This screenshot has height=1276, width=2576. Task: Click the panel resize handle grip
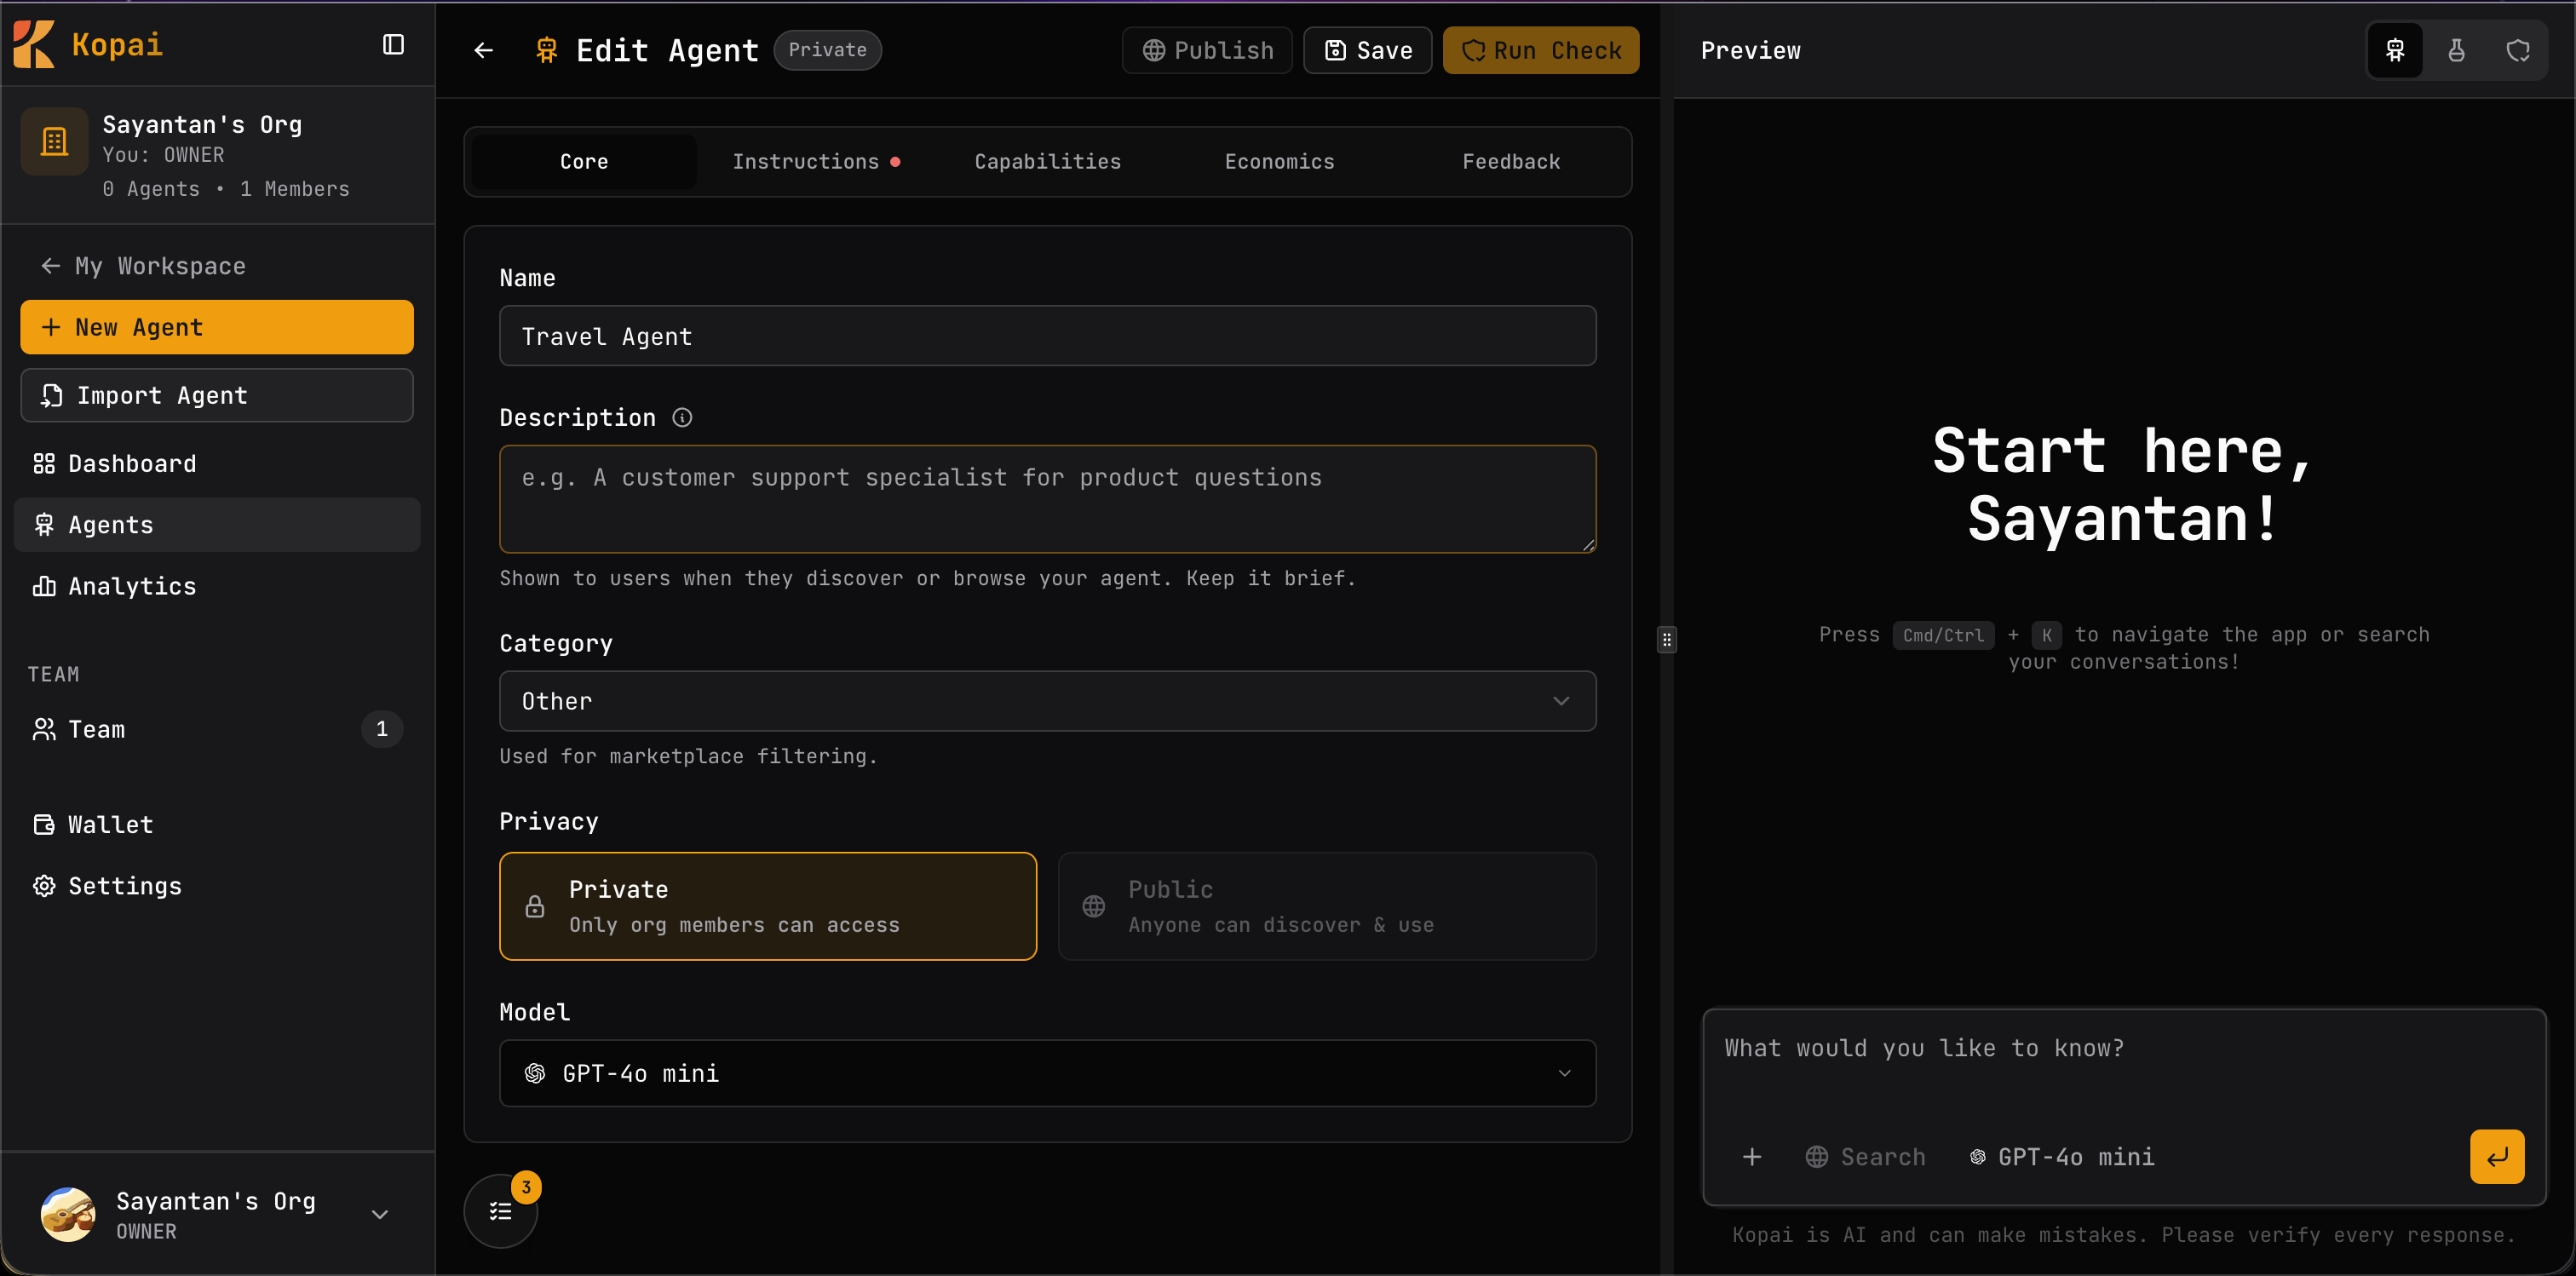point(1666,639)
